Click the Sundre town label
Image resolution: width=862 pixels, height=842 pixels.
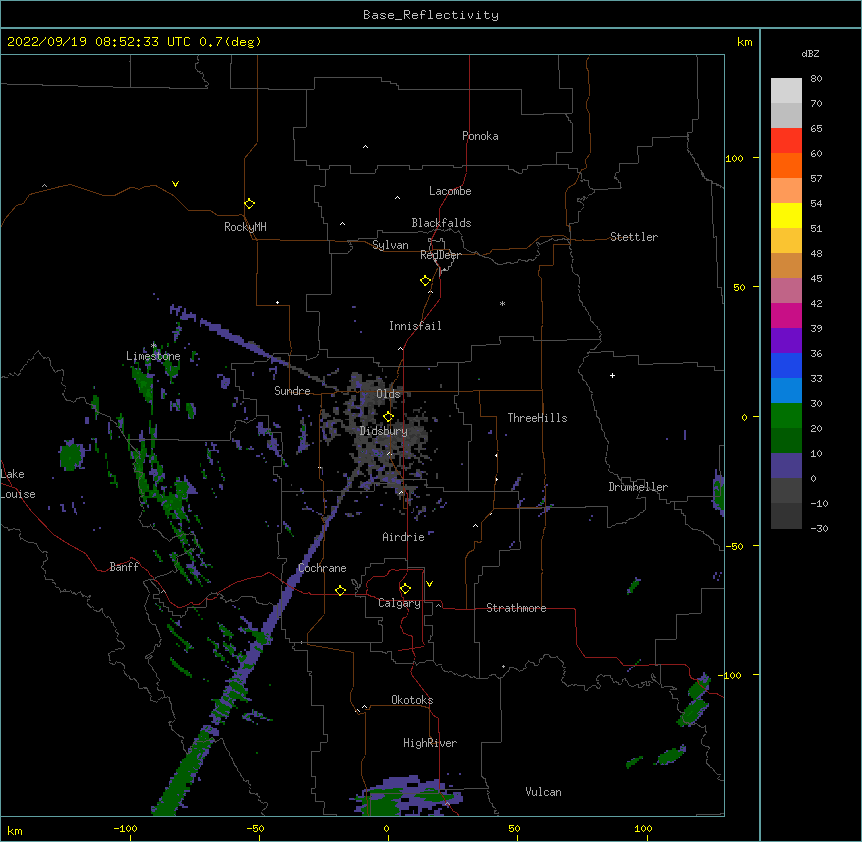tap(292, 391)
